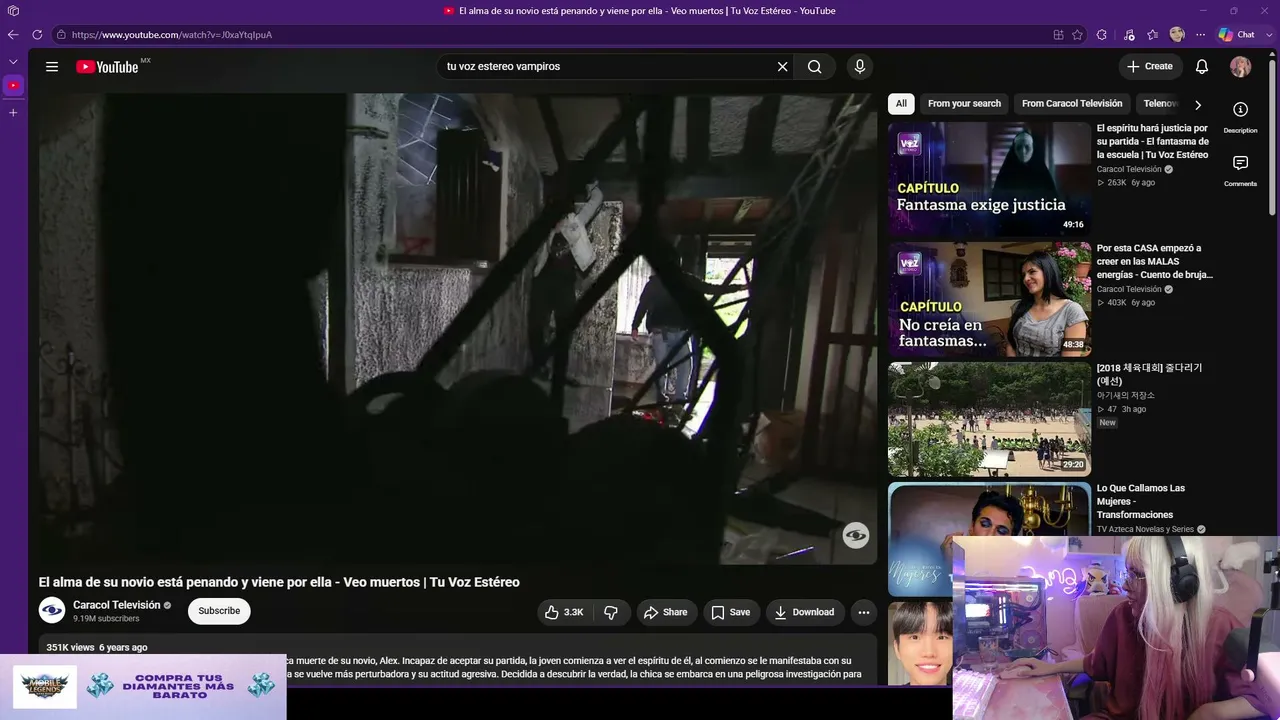The width and height of the screenshot is (1280, 720).
Task: Open the Caracol Televisión channel name link
Action: point(117,605)
